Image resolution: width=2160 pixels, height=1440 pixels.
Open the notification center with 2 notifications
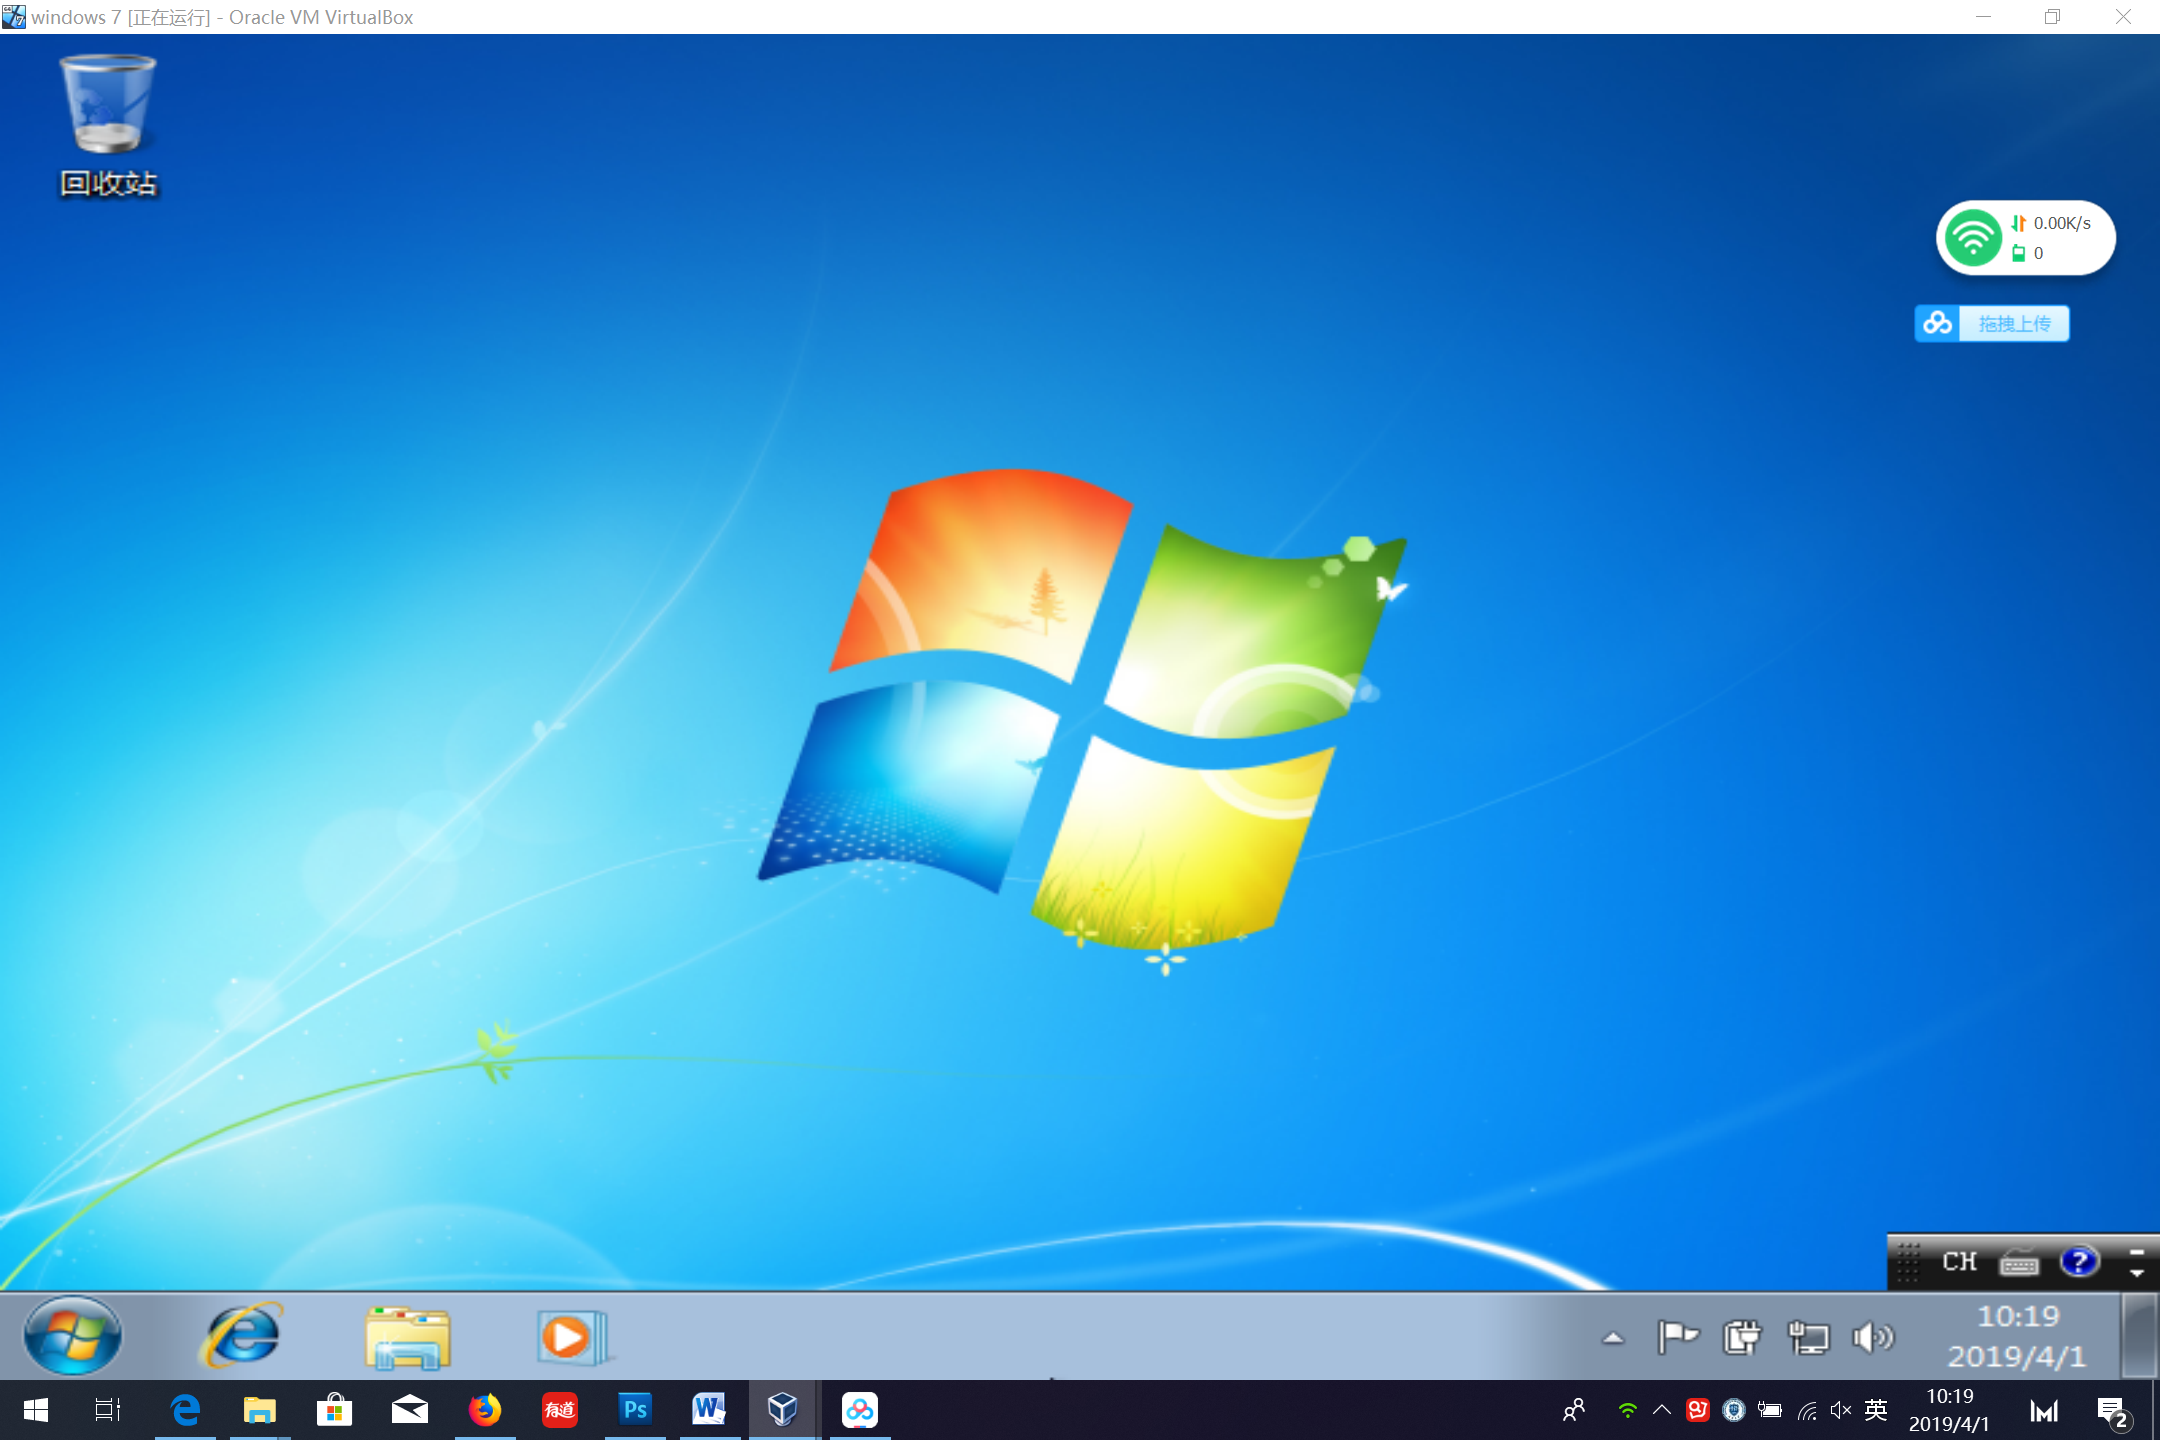pos(2113,1412)
